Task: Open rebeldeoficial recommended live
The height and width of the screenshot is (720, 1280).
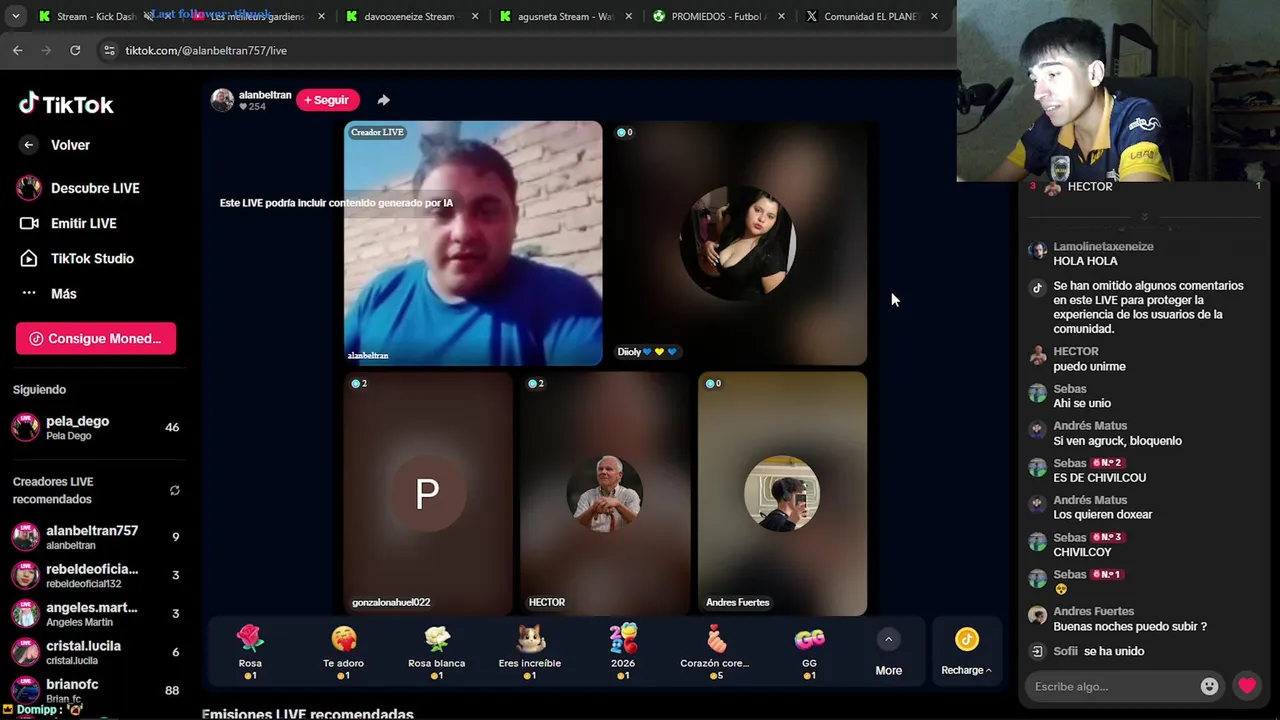Action: (x=96, y=575)
